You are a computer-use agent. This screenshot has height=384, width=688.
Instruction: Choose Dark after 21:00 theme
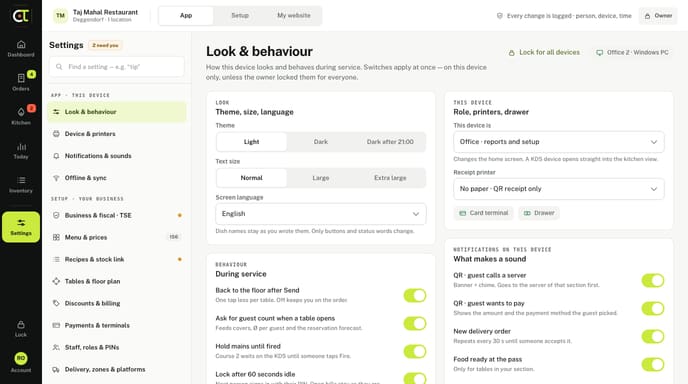(390, 142)
